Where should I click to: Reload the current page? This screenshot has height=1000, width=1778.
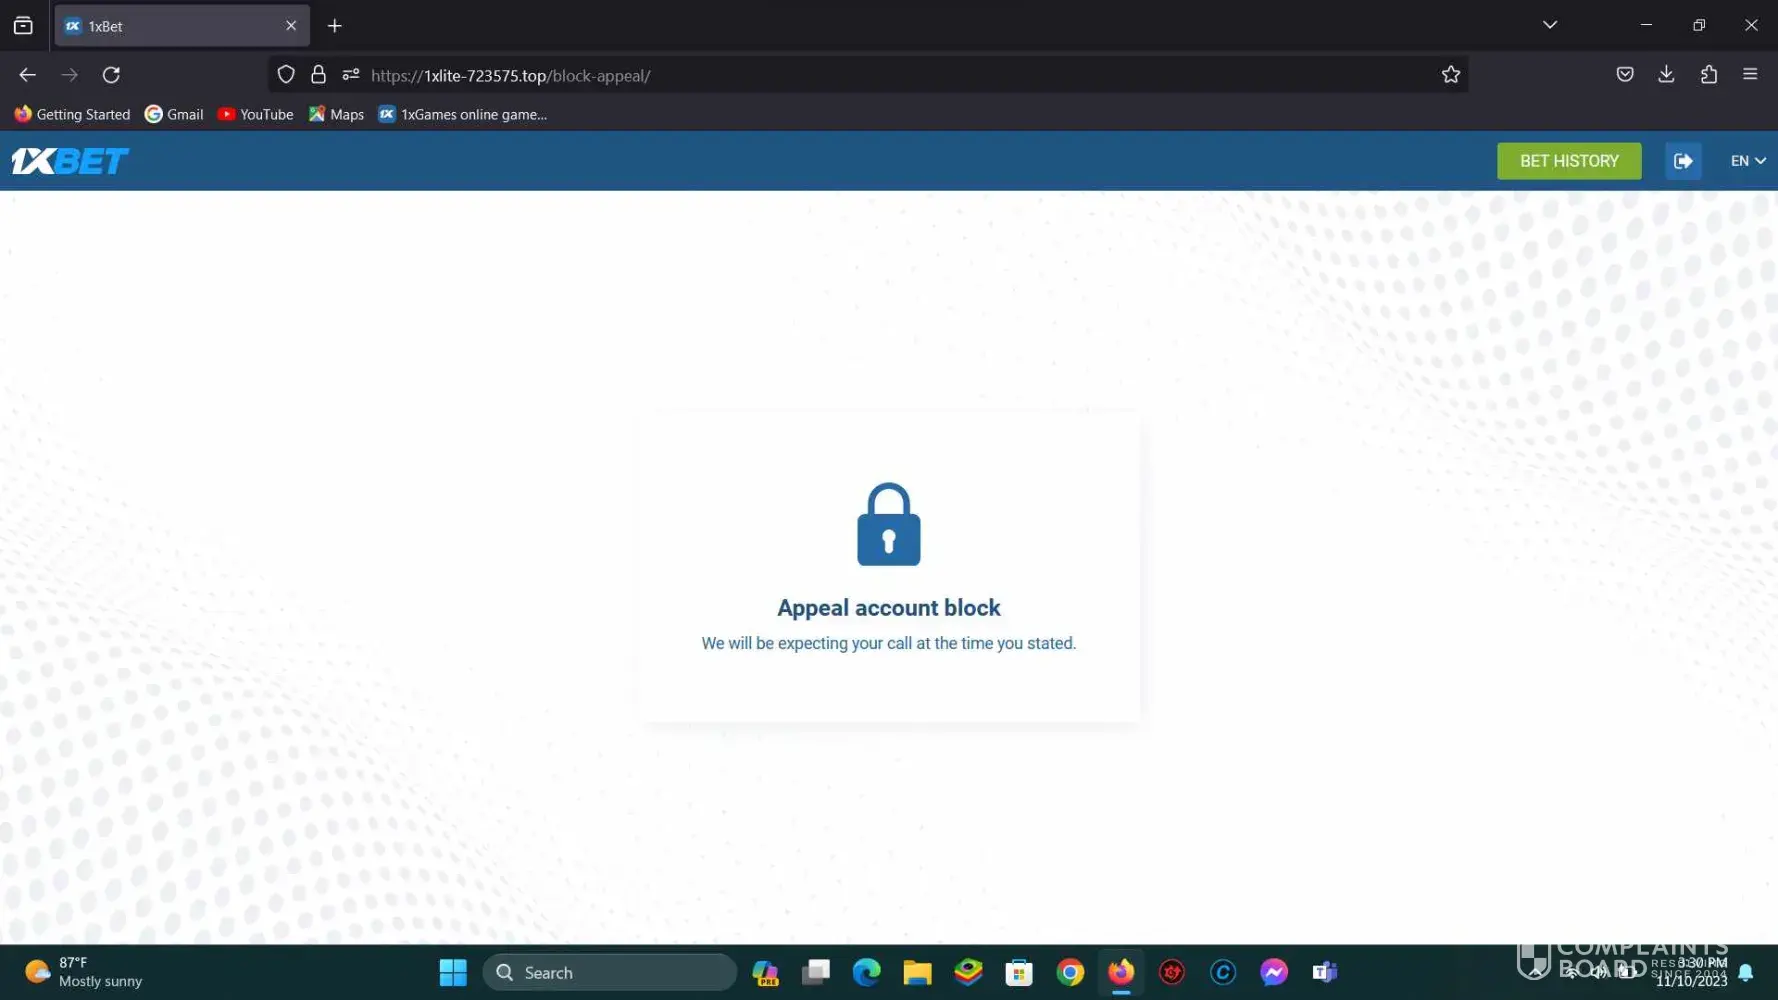tap(111, 75)
